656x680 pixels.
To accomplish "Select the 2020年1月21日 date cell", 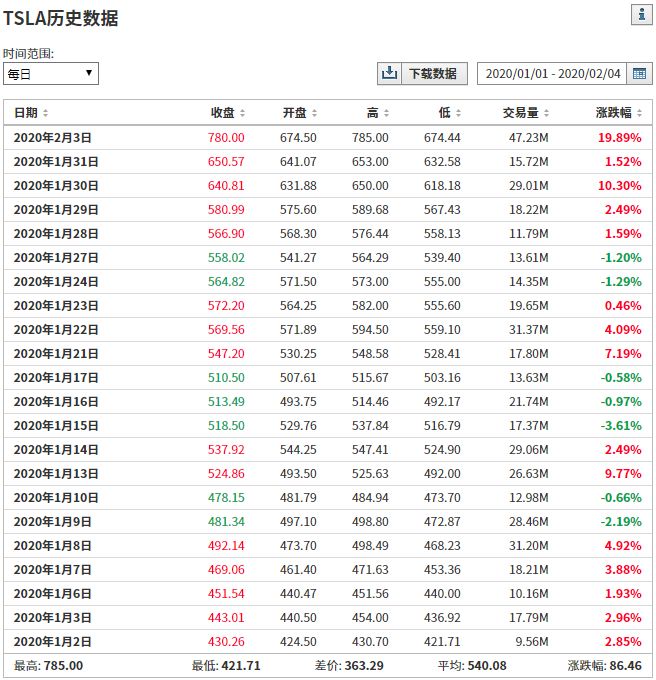I will pyautogui.click(x=56, y=354).
